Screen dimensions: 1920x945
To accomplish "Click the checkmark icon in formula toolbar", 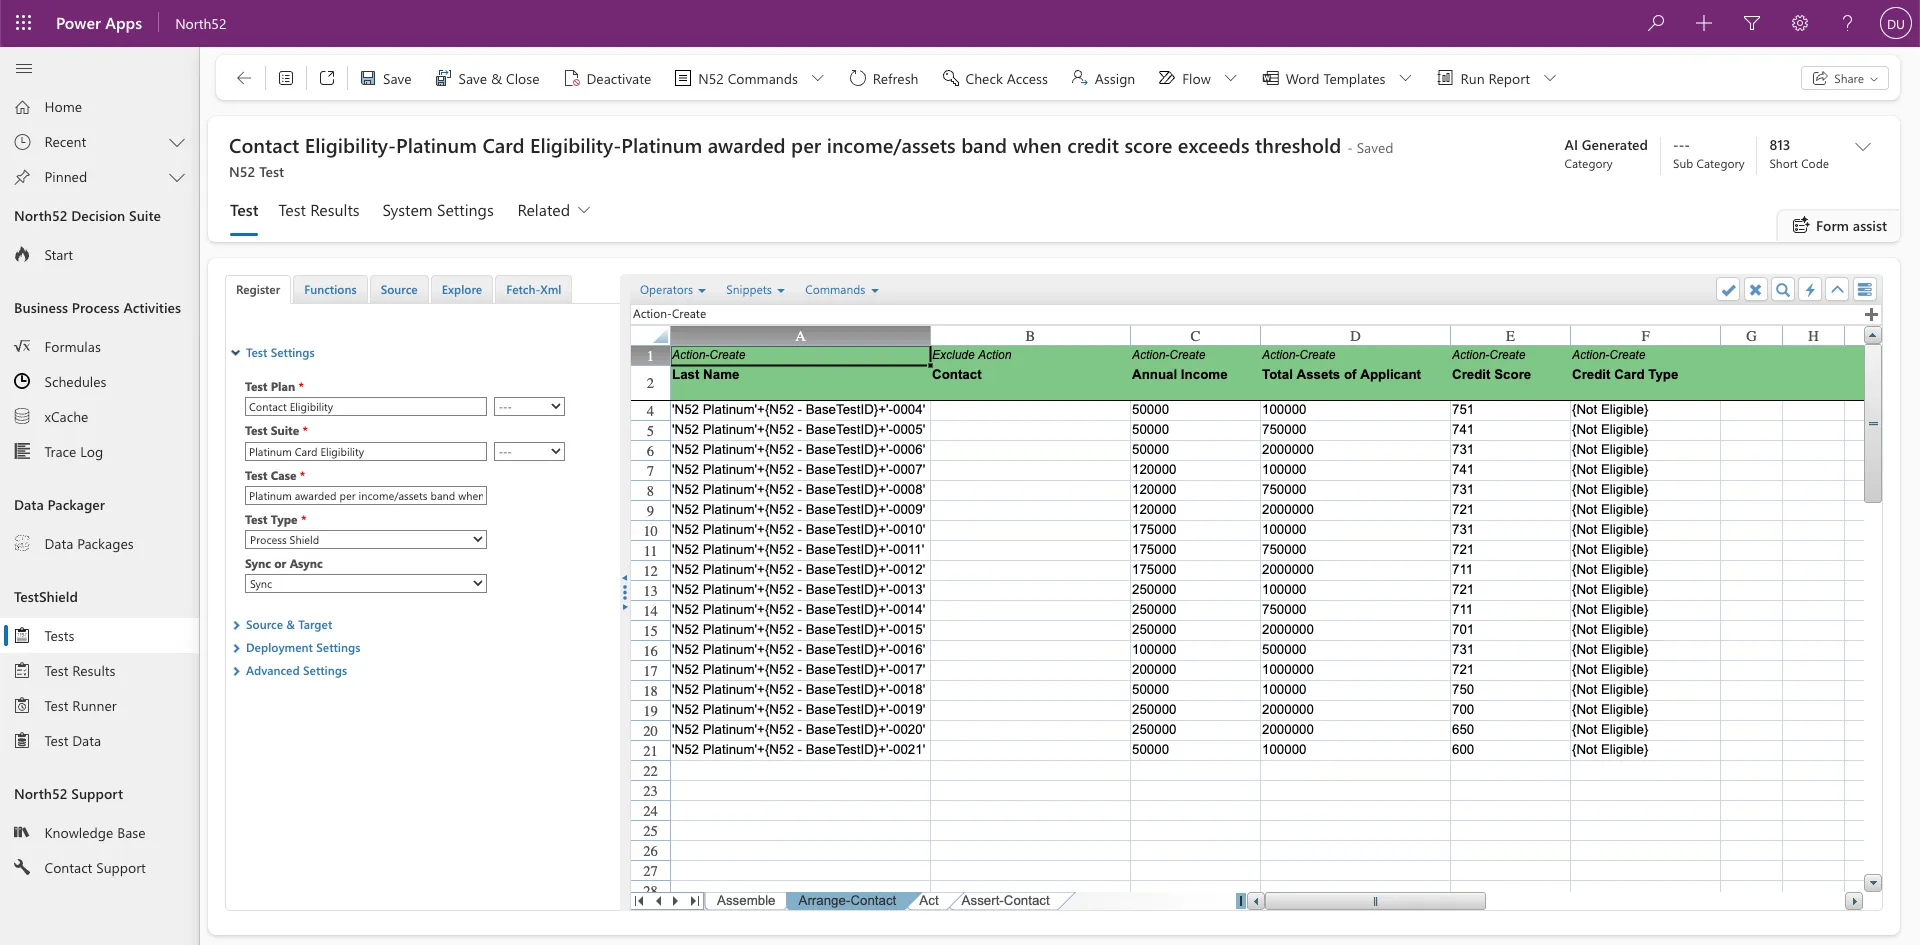I will pos(1728,290).
